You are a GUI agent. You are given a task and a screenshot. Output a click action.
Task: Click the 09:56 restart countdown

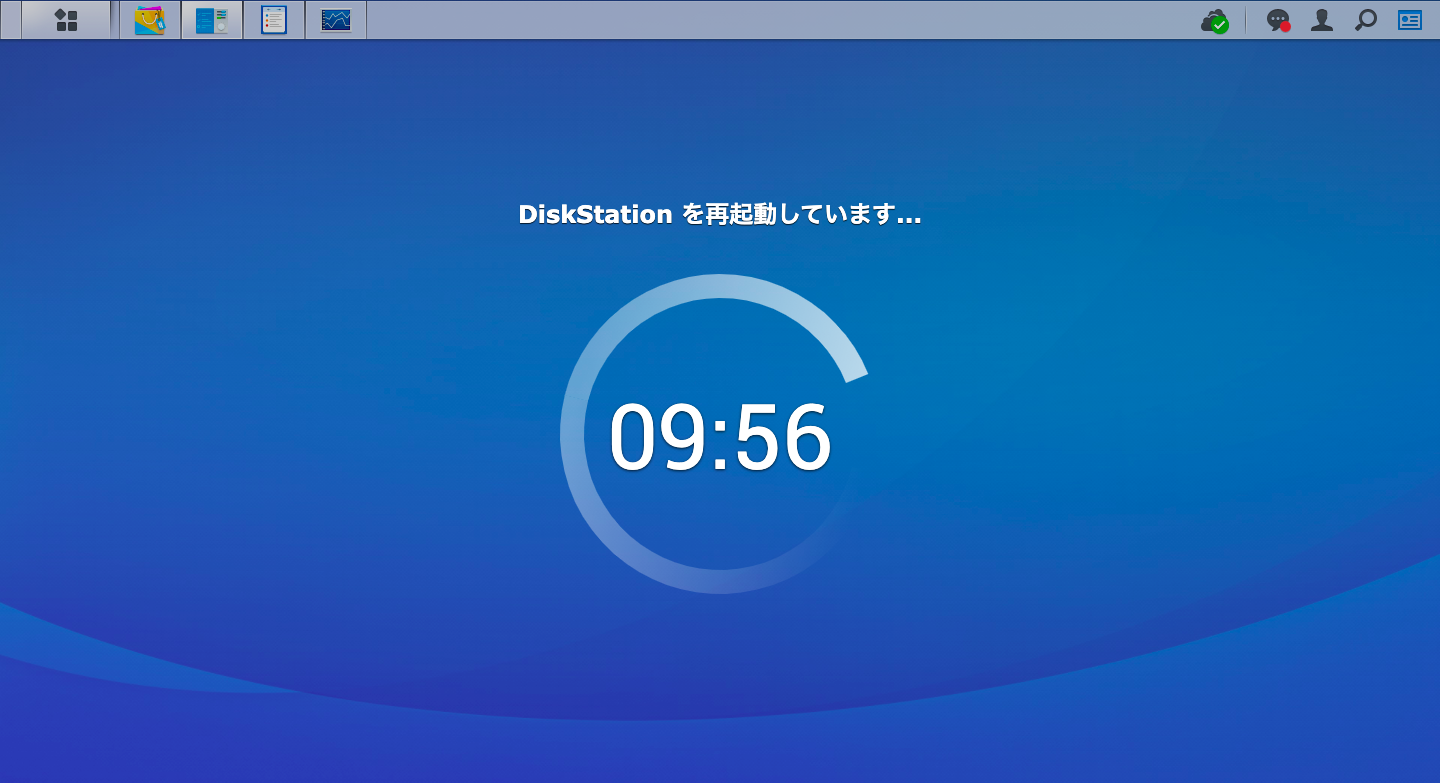point(720,438)
